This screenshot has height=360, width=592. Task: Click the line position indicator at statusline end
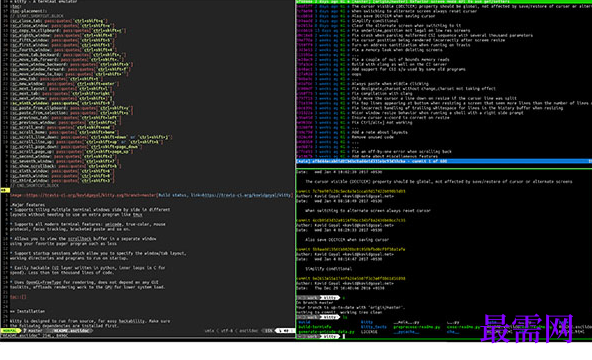[x=285, y=331]
